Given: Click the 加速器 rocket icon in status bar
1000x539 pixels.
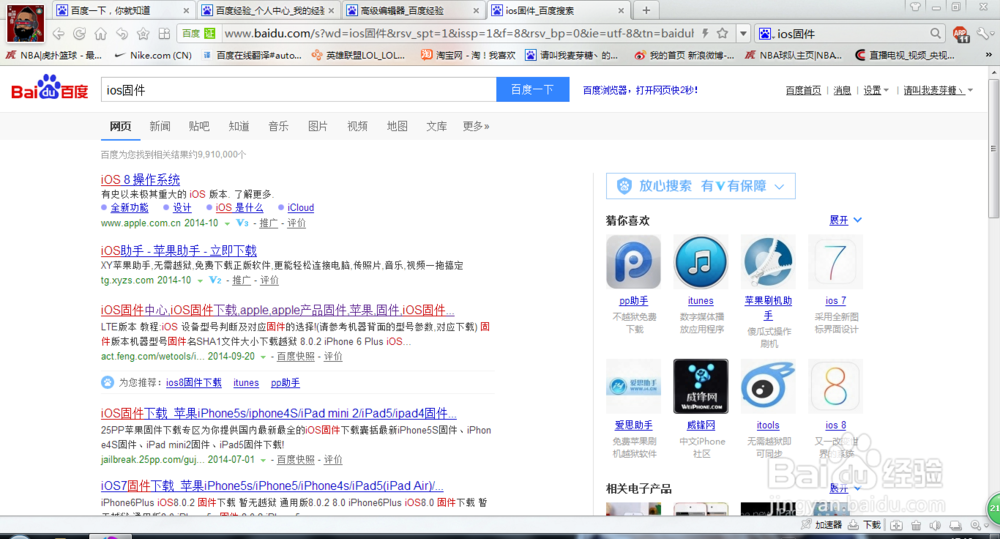Looking at the screenshot, I should 806,524.
